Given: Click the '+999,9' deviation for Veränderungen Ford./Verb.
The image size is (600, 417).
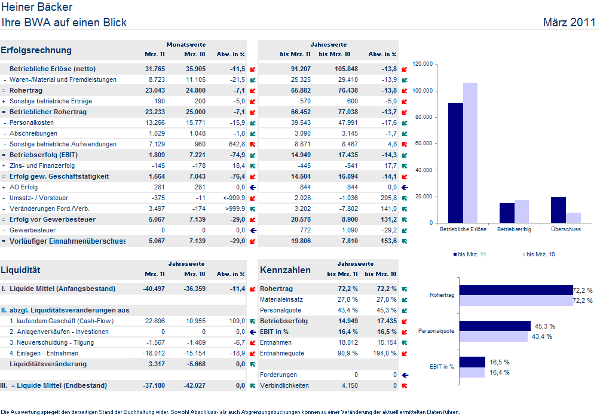Looking at the screenshot, I should (x=235, y=208).
